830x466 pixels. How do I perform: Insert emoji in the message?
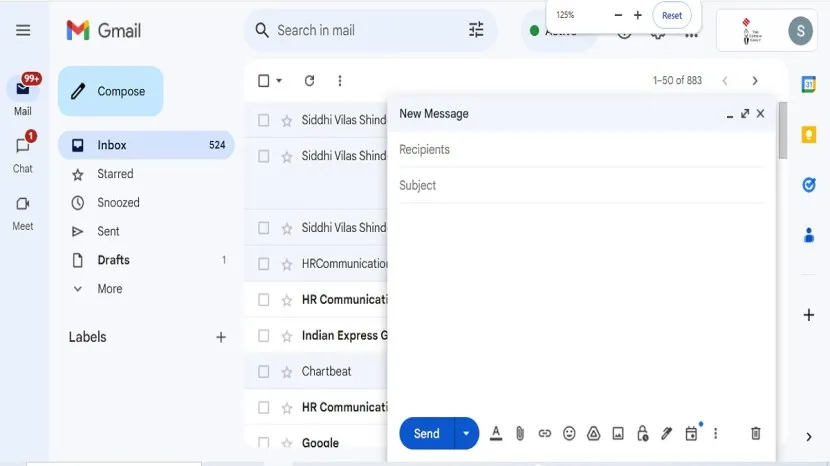[x=569, y=434]
